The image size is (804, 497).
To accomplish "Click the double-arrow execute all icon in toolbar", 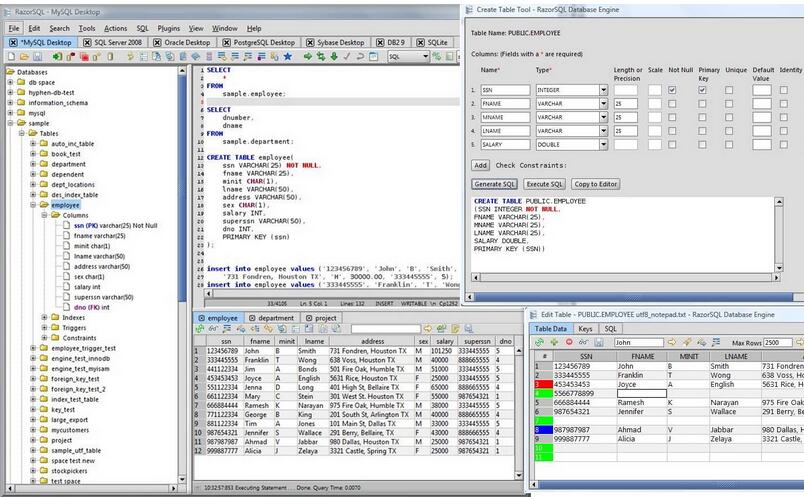I will point(321,56).
